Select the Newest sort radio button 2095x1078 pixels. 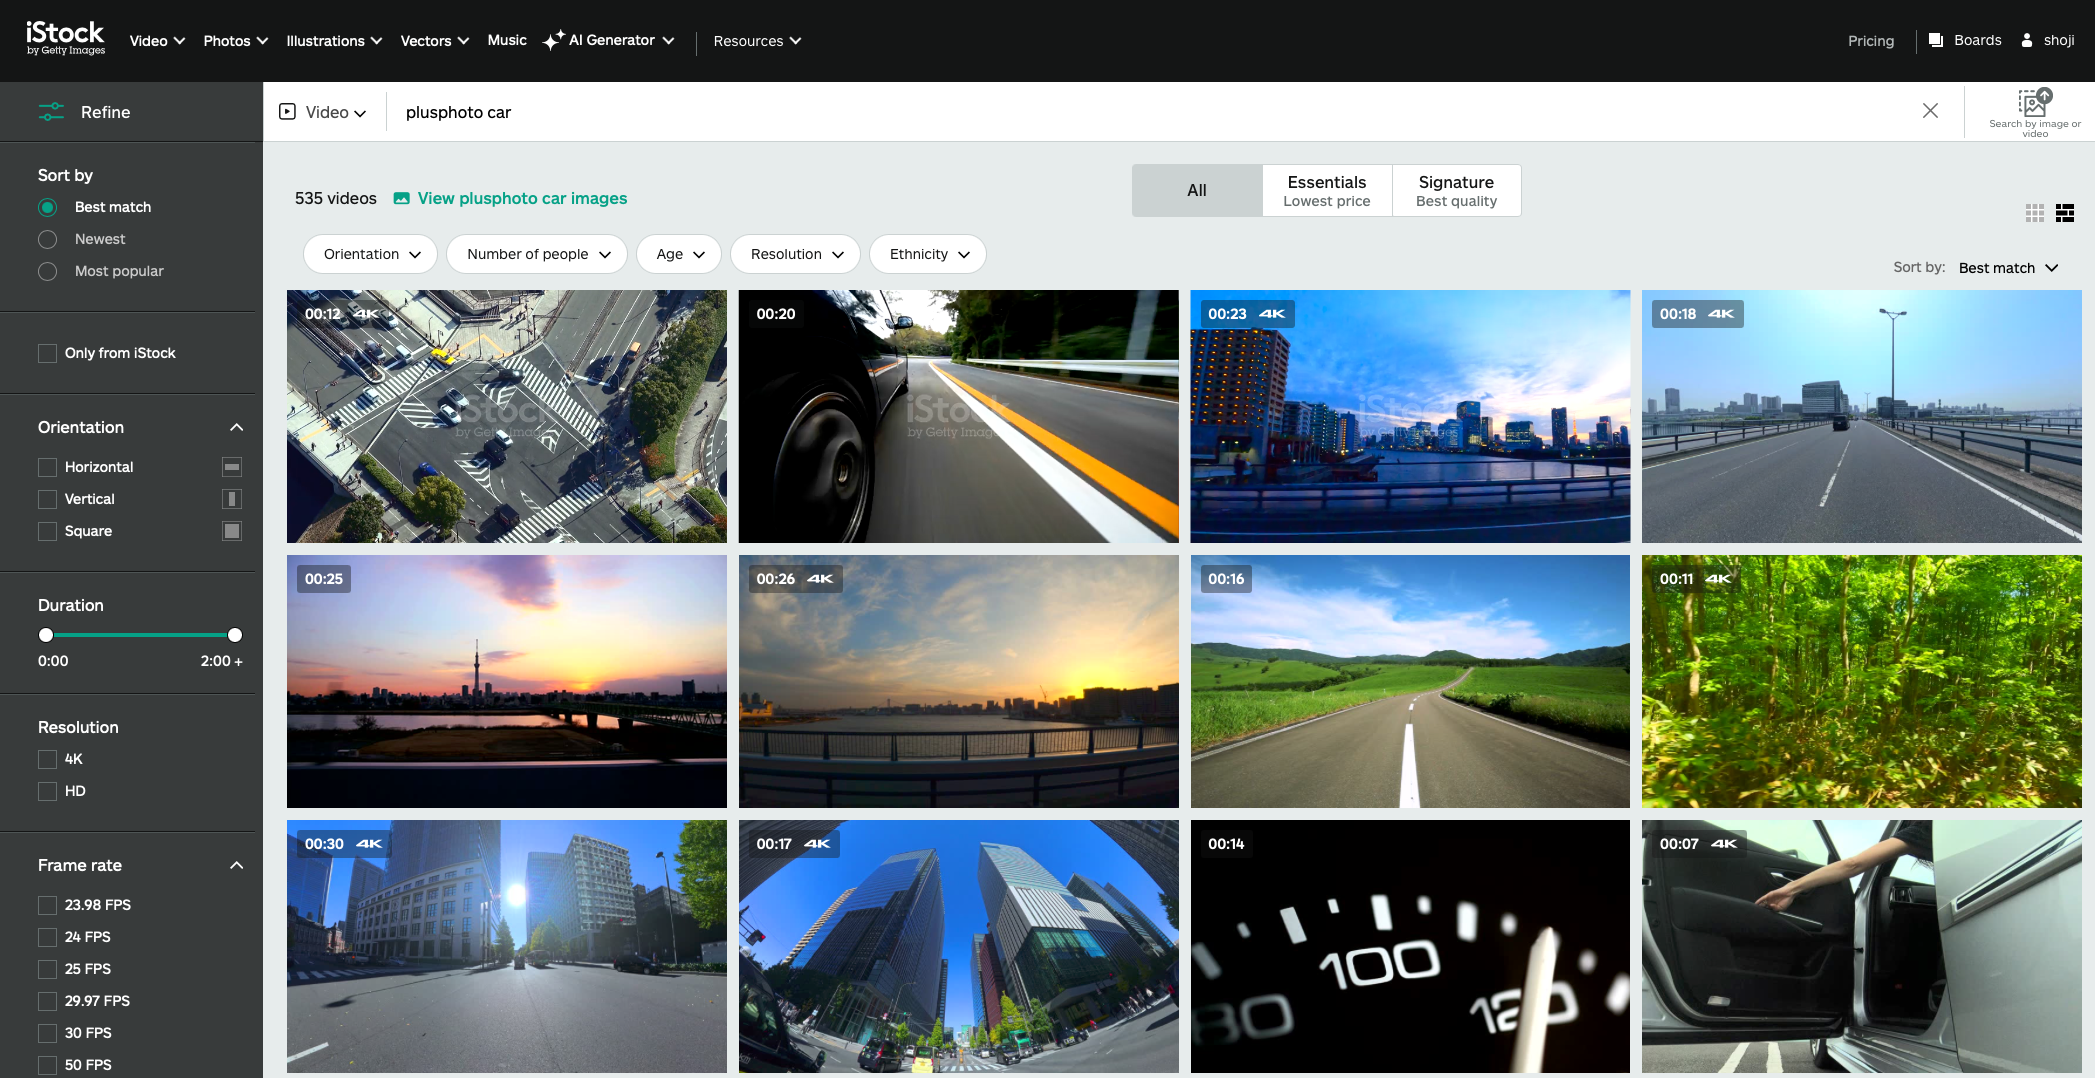coord(47,239)
